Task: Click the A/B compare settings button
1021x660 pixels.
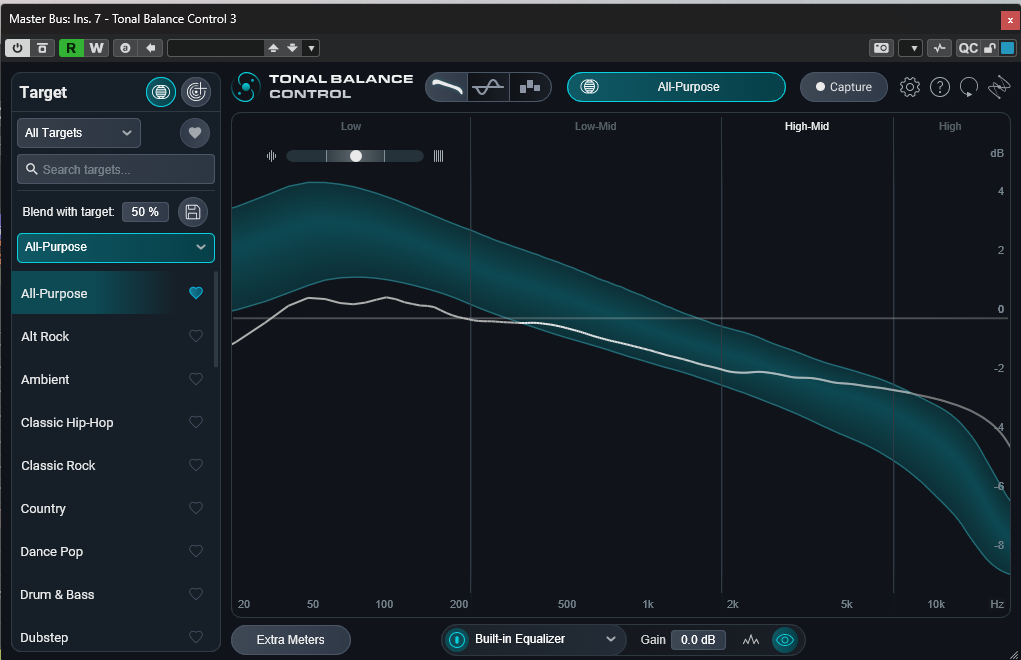Action: tap(42, 48)
